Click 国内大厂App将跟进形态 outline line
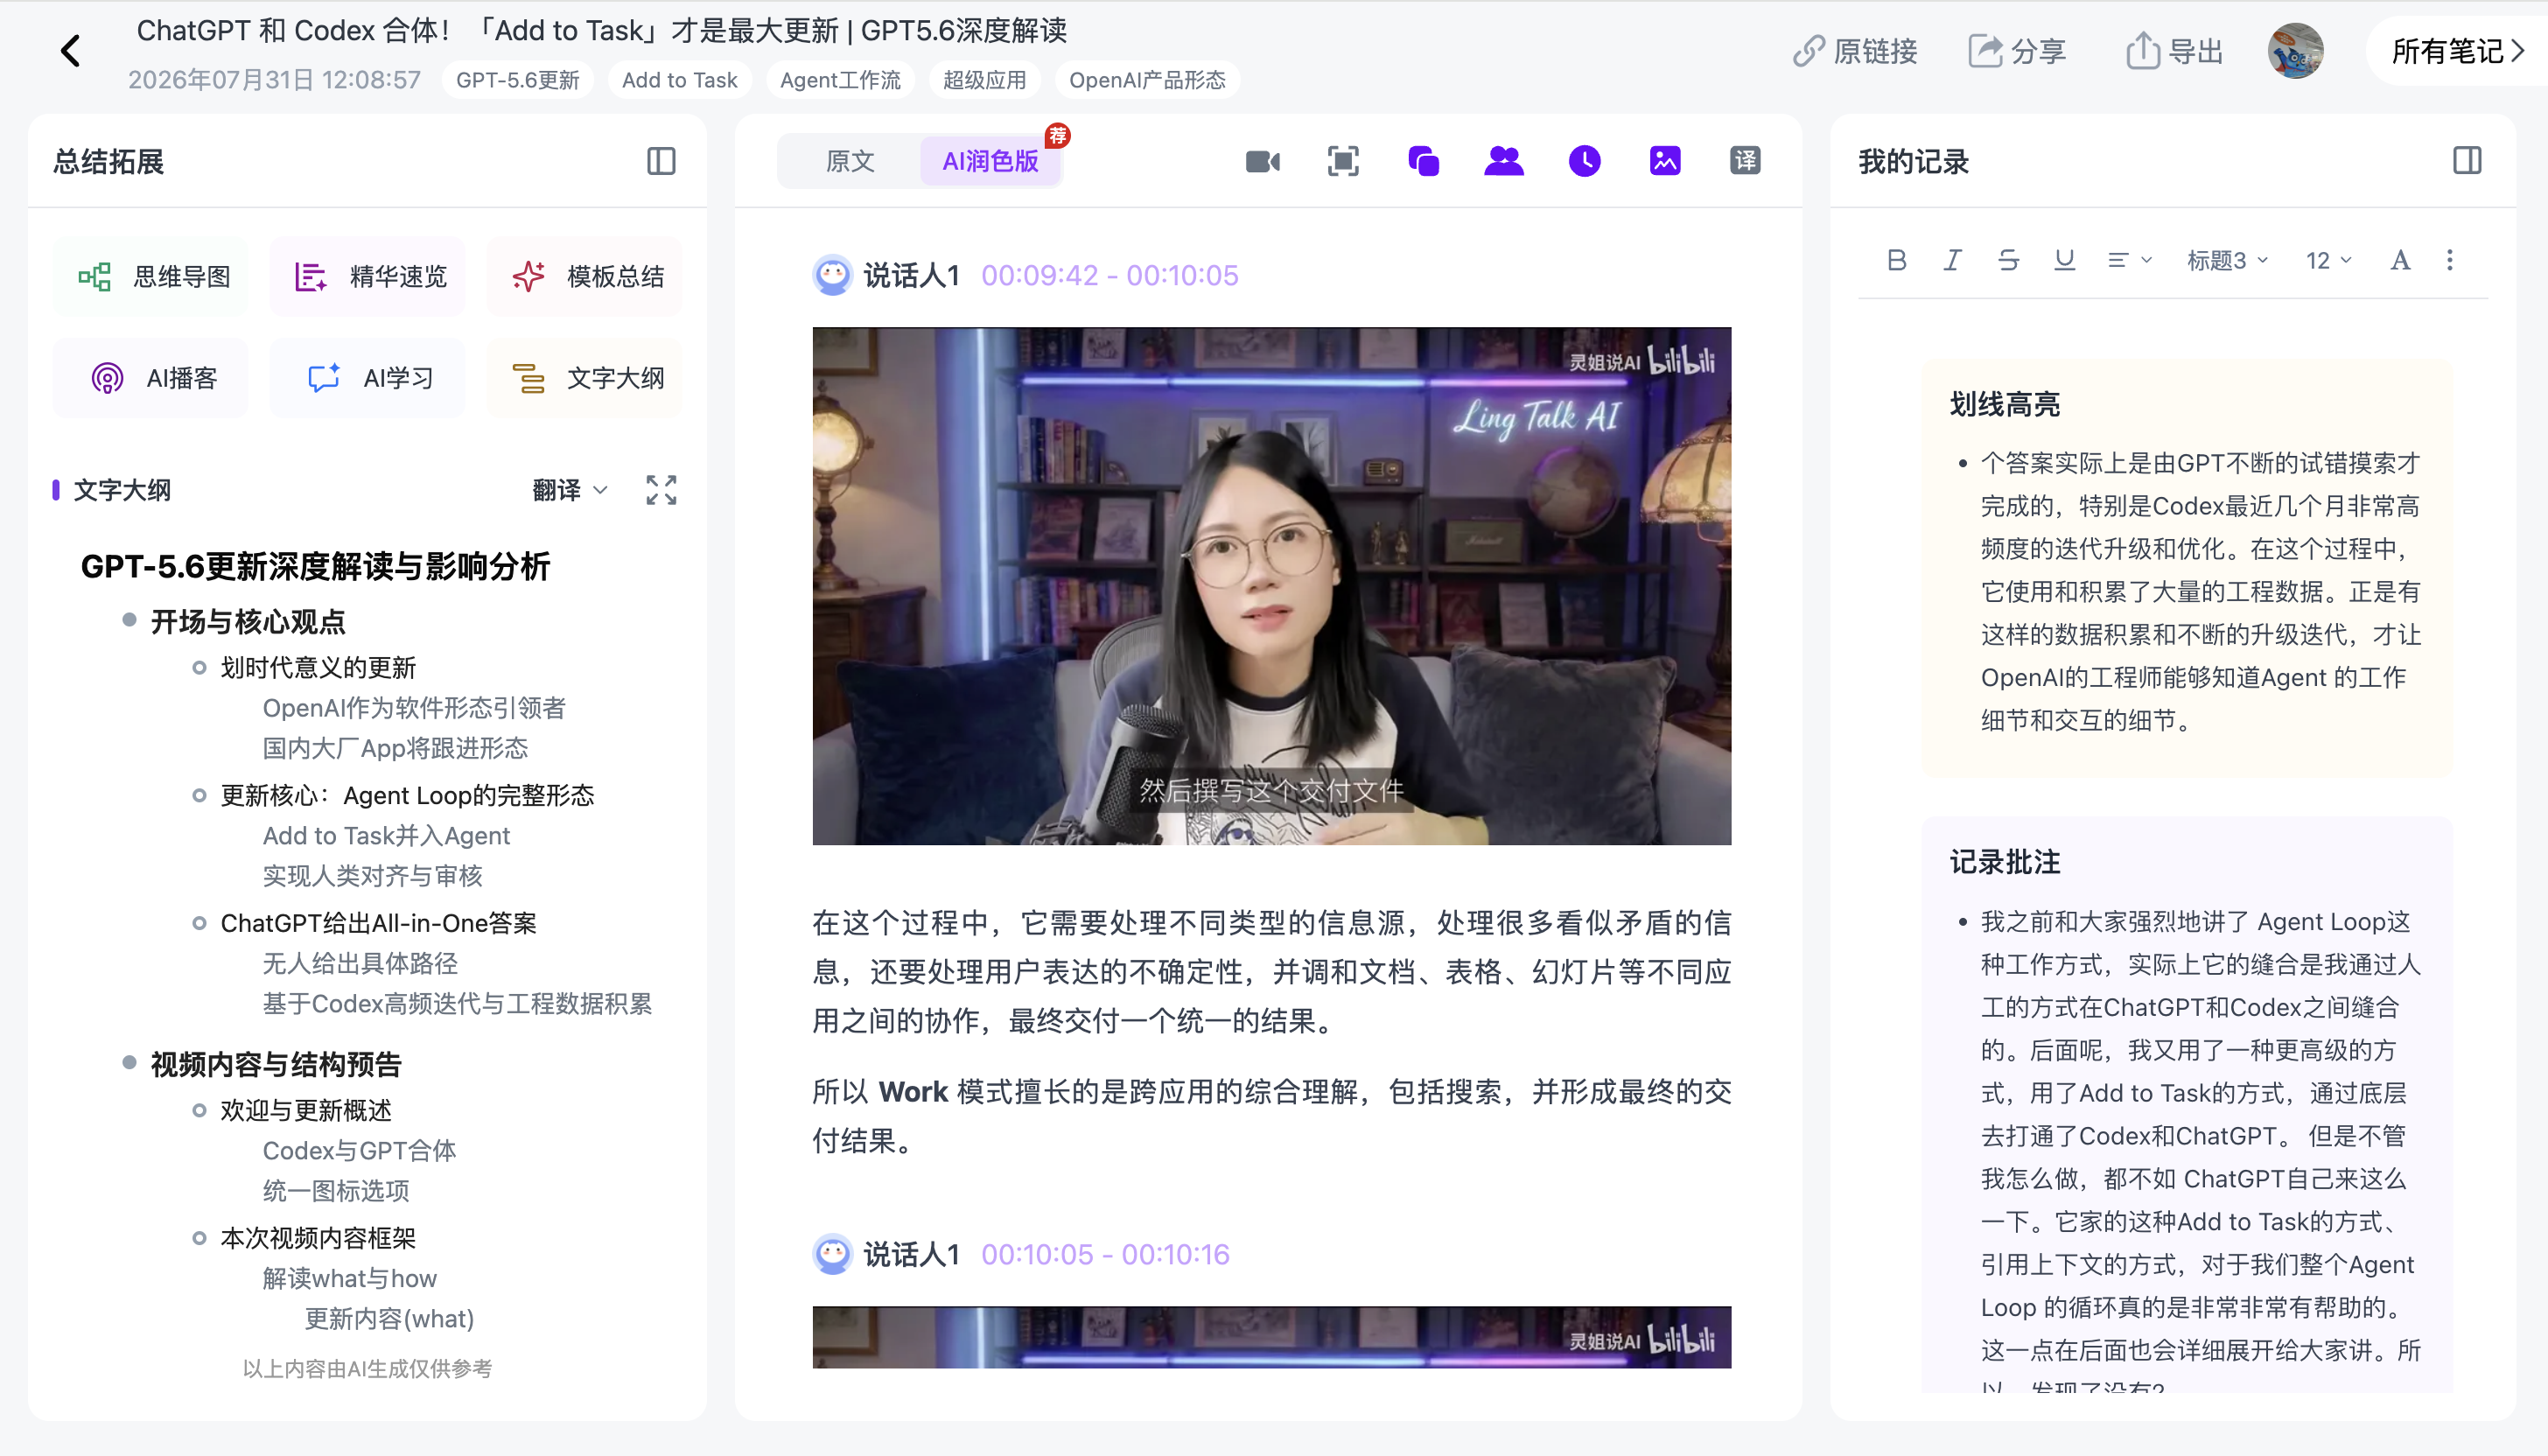The height and width of the screenshot is (1456, 2548). (395, 747)
